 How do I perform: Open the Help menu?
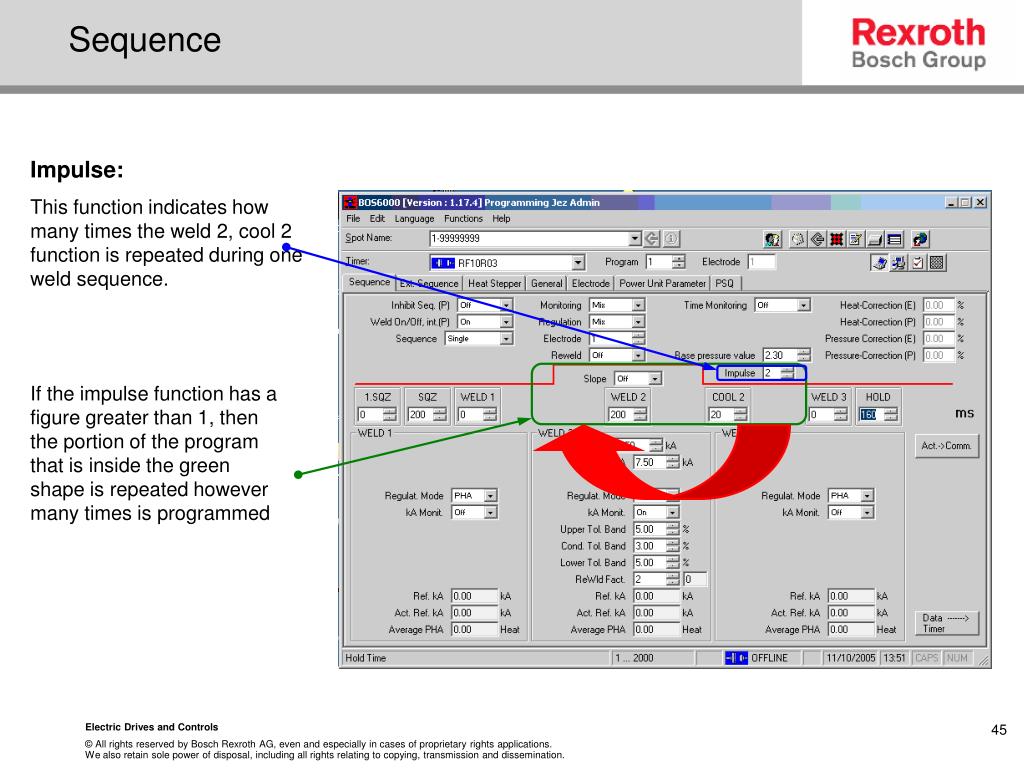502,219
